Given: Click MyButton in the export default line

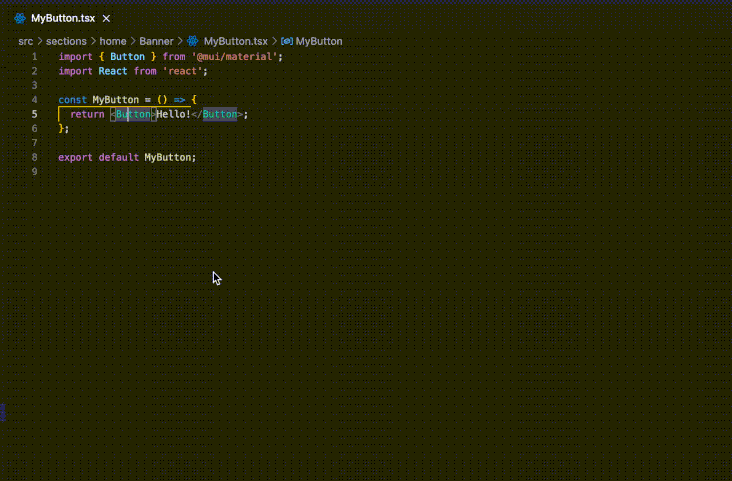Looking at the screenshot, I should 168,157.
